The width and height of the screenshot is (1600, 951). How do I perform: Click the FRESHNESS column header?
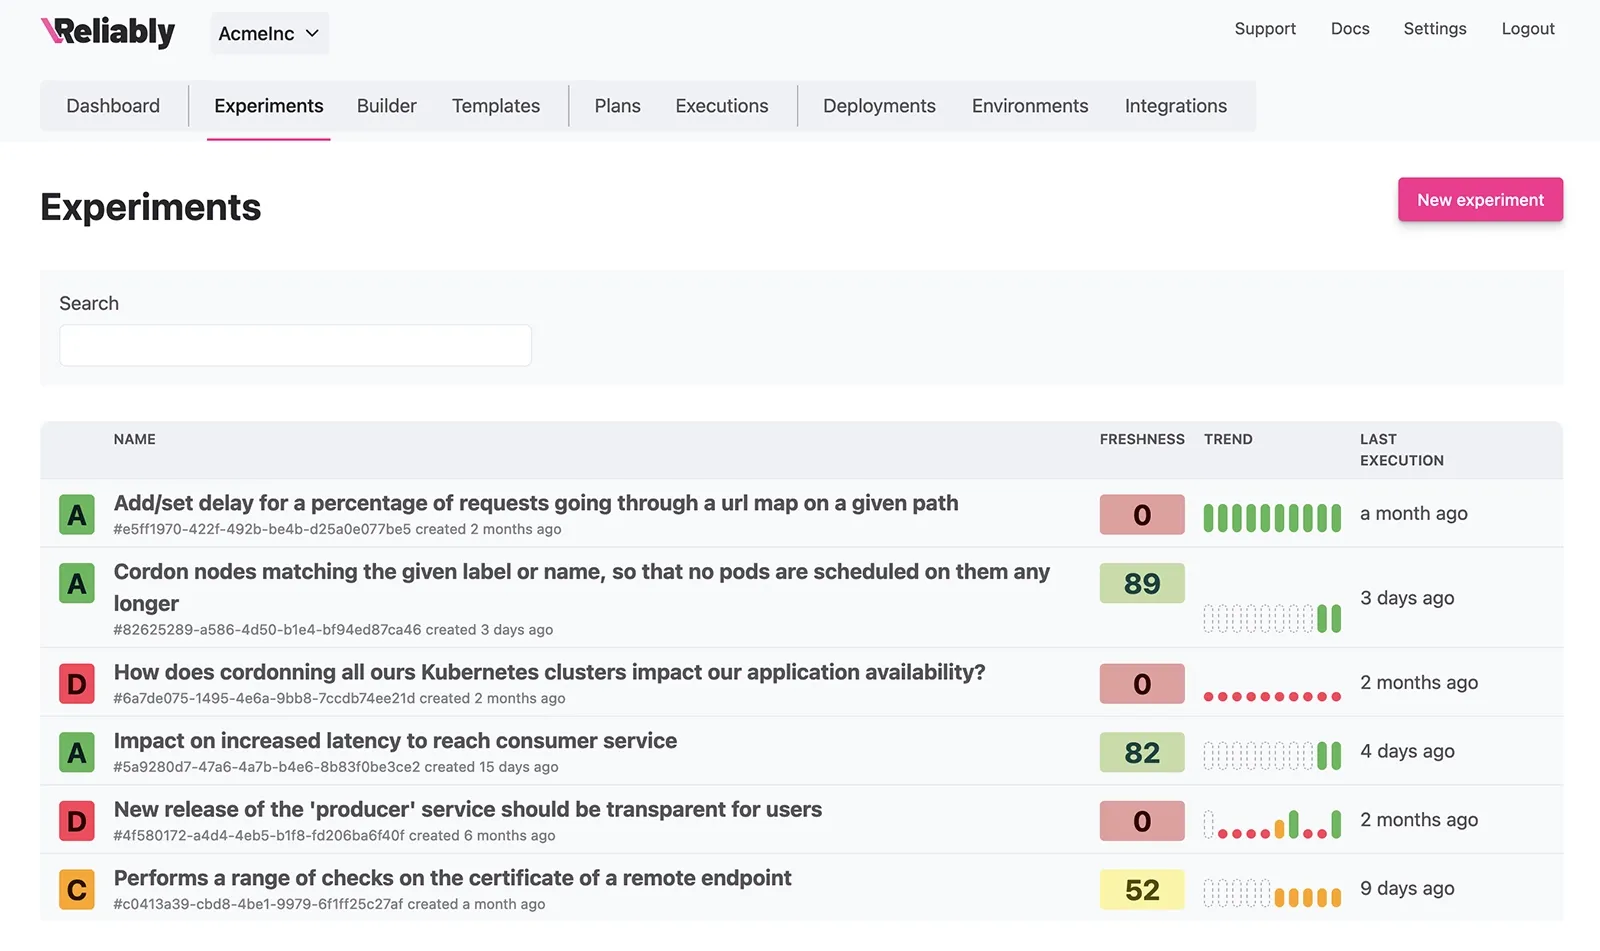pos(1142,439)
